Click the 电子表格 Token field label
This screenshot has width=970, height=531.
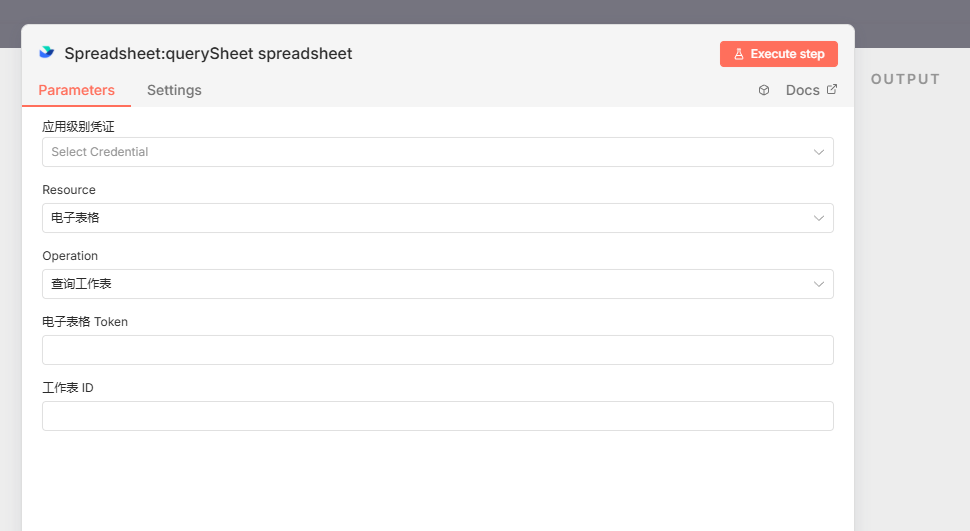(x=85, y=322)
